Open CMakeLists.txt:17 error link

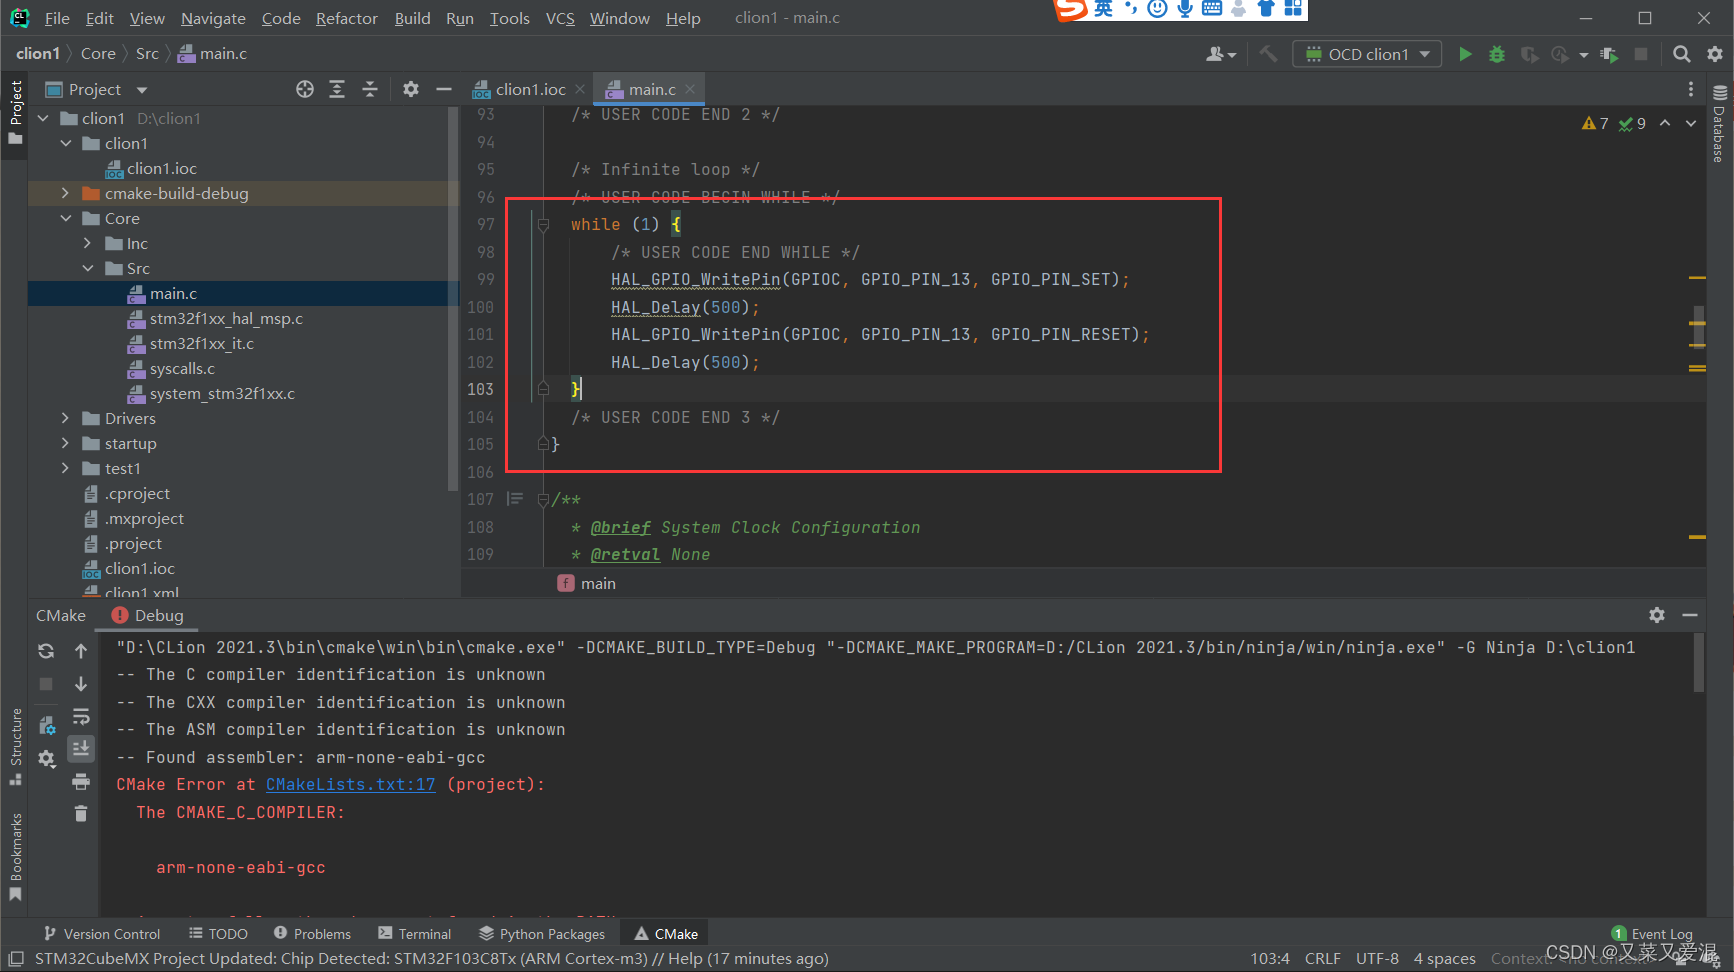tap(350, 784)
